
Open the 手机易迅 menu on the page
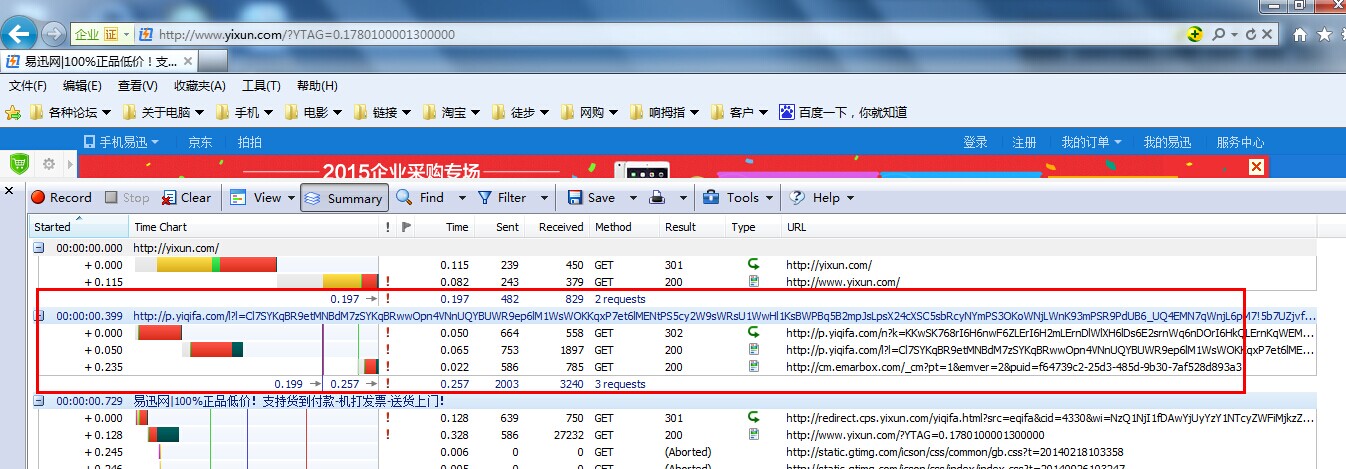pyautogui.click(x=120, y=142)
